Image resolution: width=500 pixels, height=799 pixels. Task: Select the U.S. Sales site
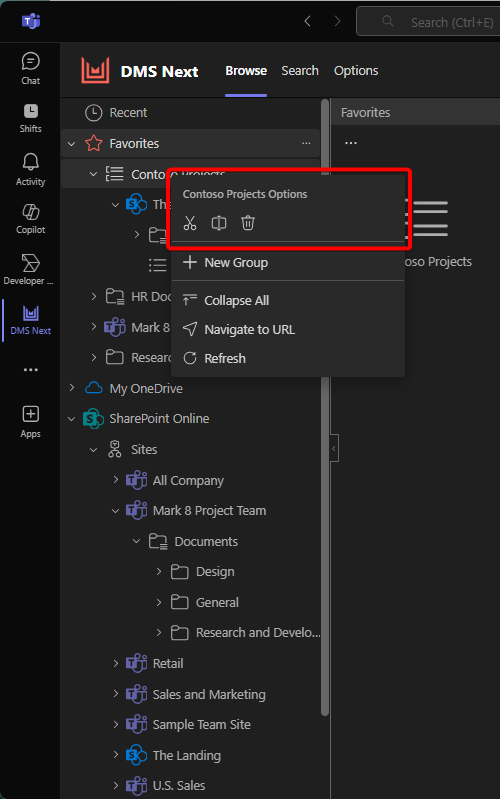tap(179, 785)
